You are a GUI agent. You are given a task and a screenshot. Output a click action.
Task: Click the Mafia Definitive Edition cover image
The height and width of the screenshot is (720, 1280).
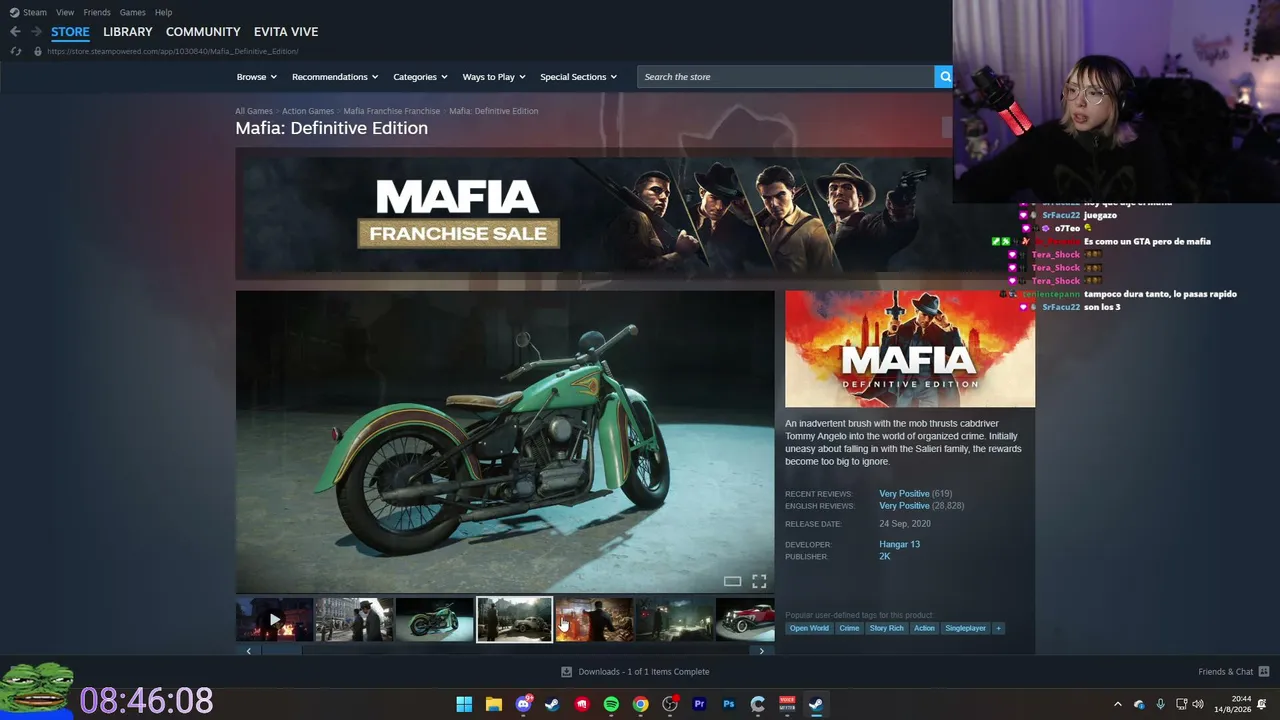coord(910,349)
